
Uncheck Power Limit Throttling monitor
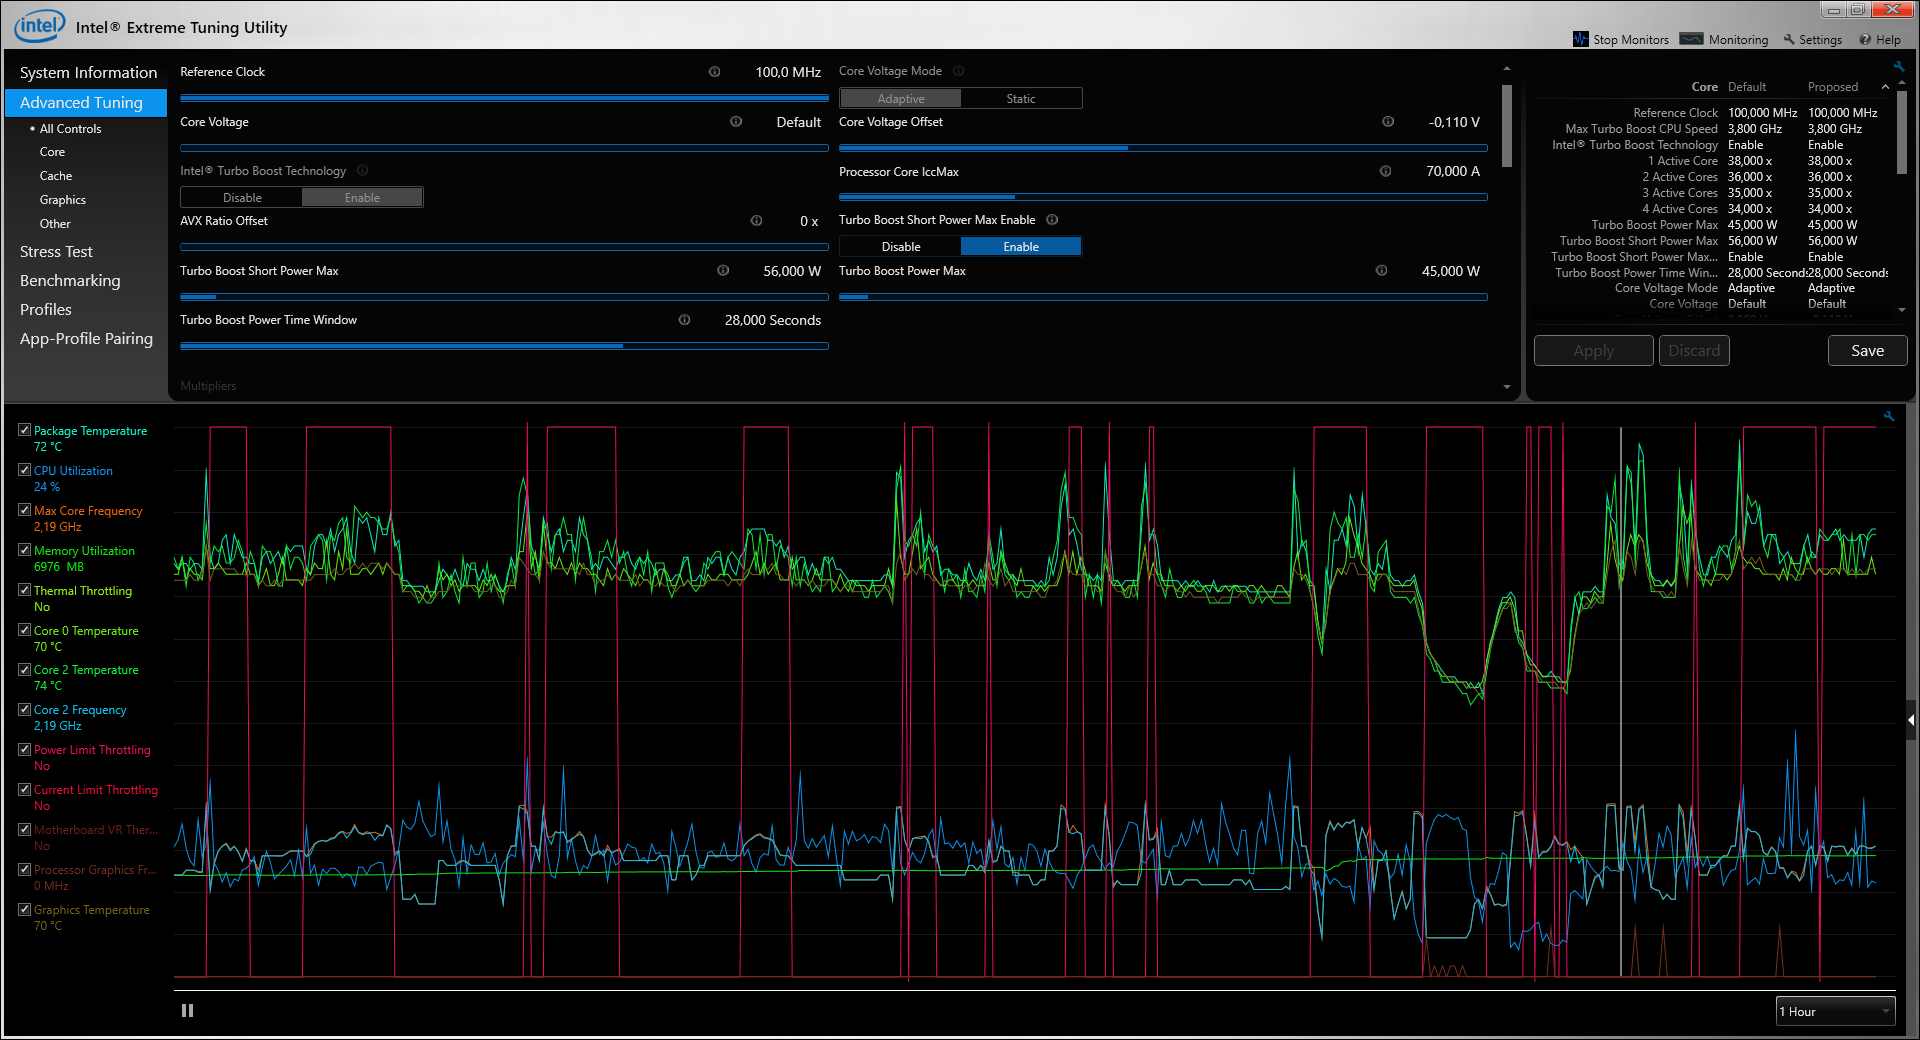(x=24, y=749)
